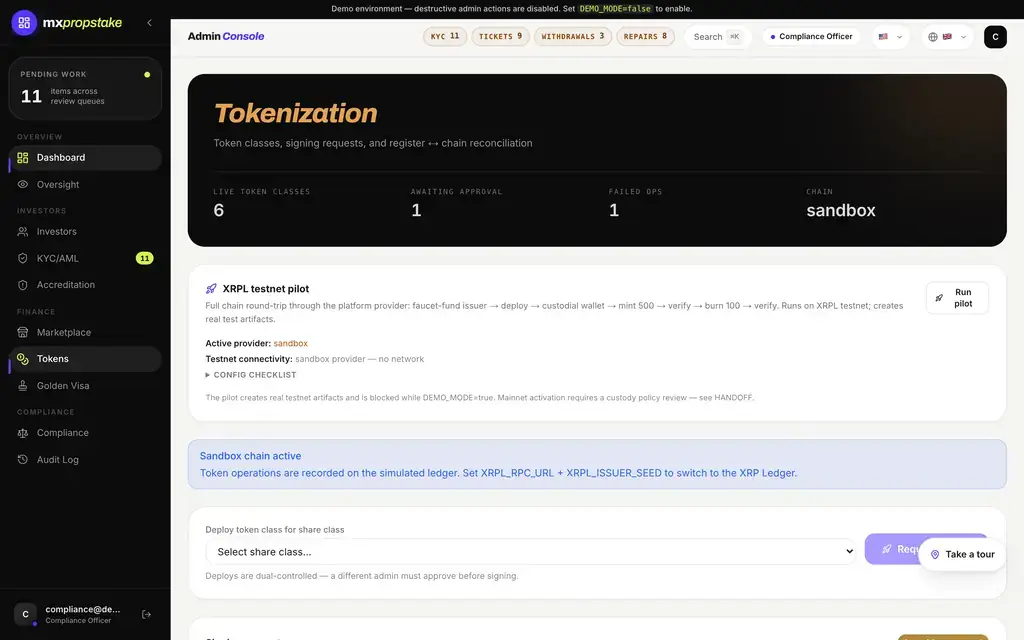Screen dimensions: 1024x640
Task: Open Dashboard in the sidebar
Action: (x=85, y=157)
